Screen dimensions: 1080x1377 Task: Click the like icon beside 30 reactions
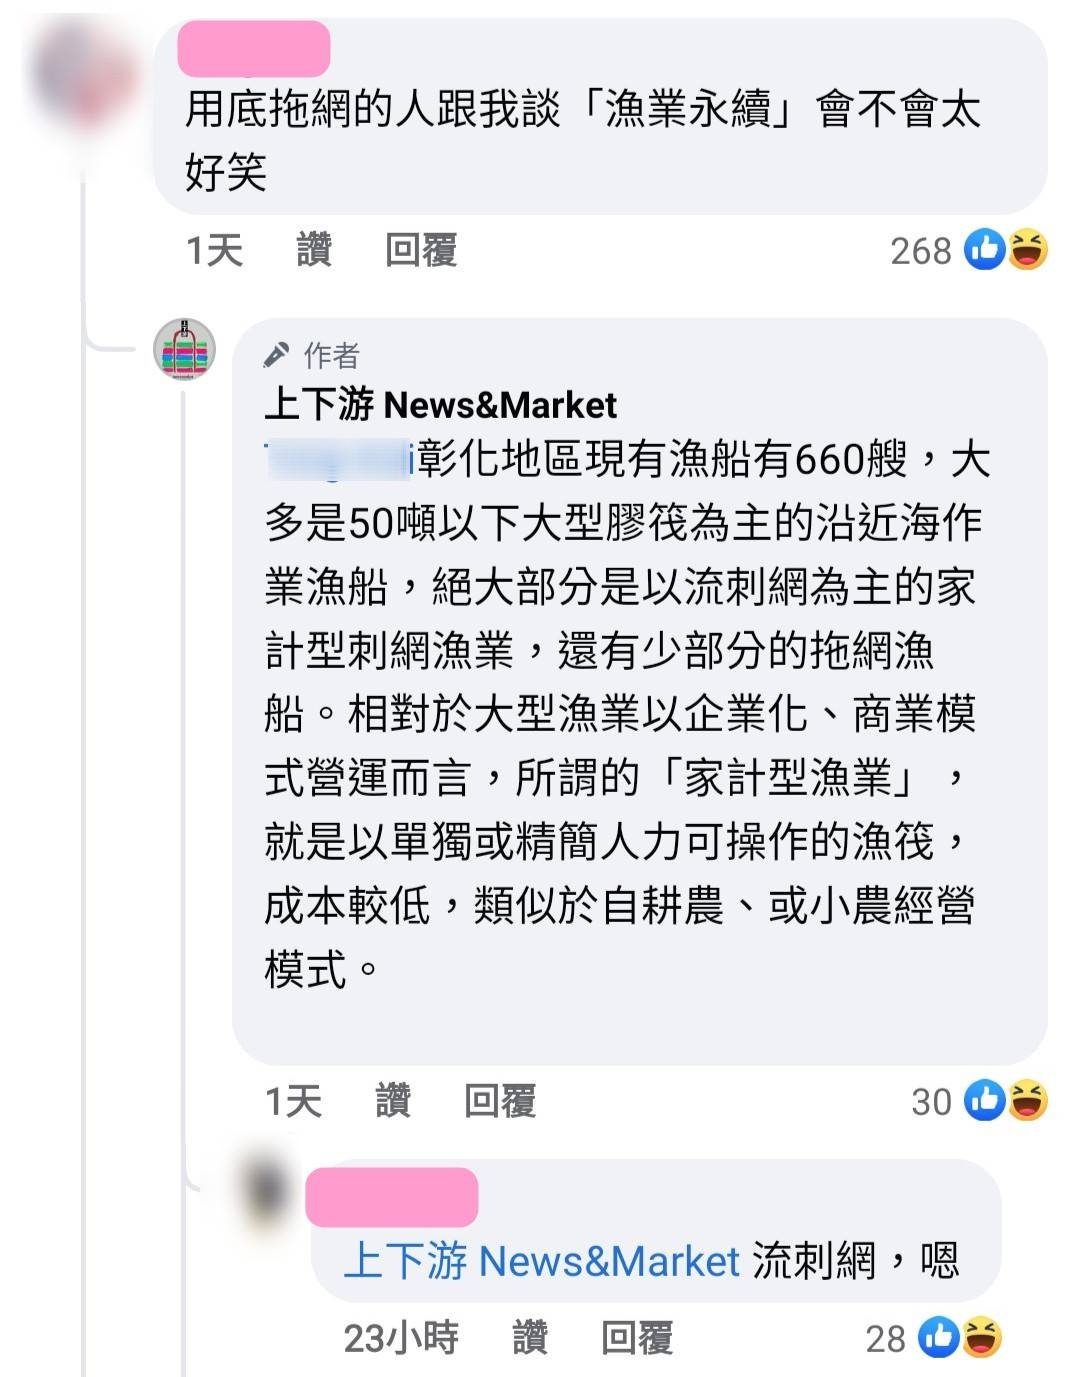[x=985, y=1101]
